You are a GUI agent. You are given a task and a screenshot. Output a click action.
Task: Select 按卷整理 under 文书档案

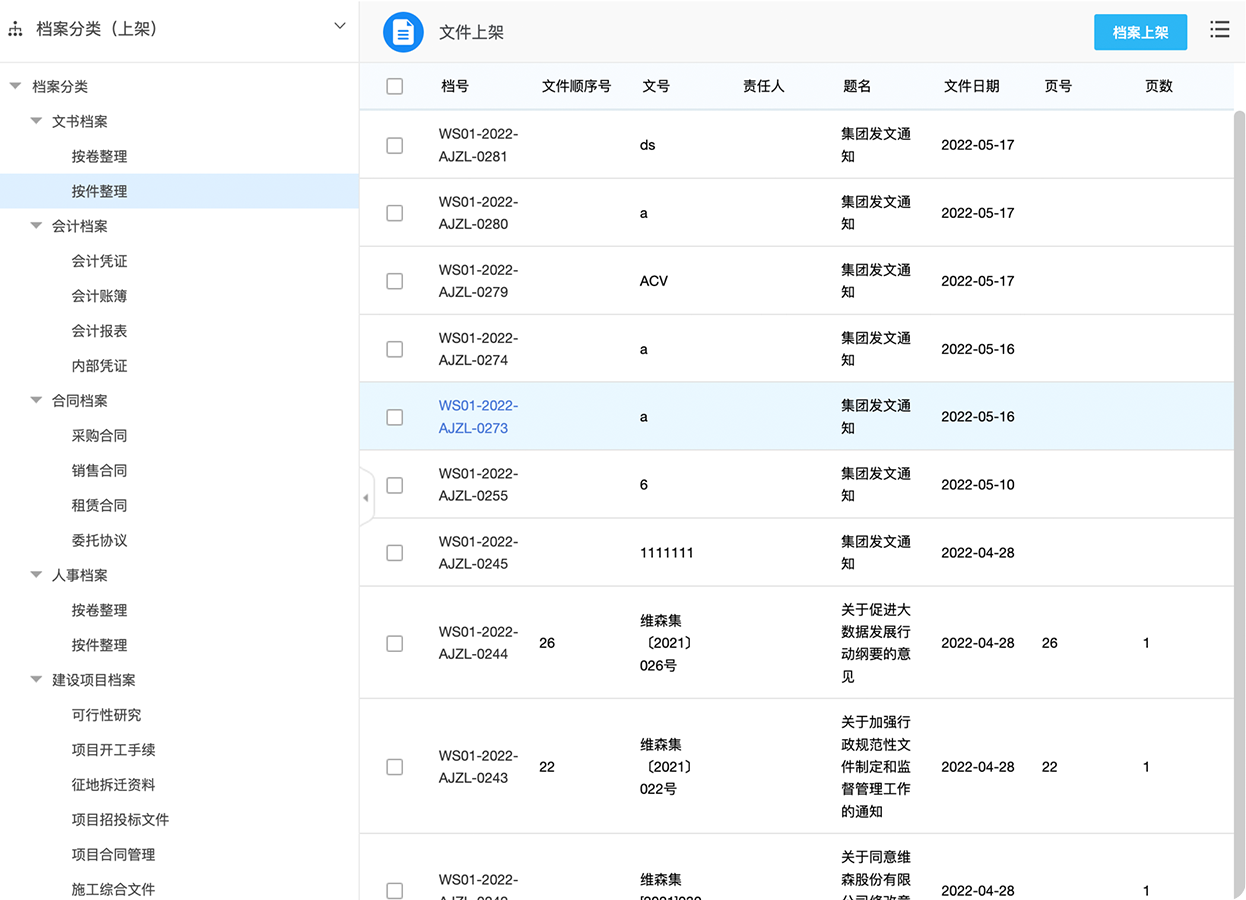click(99, 157)
